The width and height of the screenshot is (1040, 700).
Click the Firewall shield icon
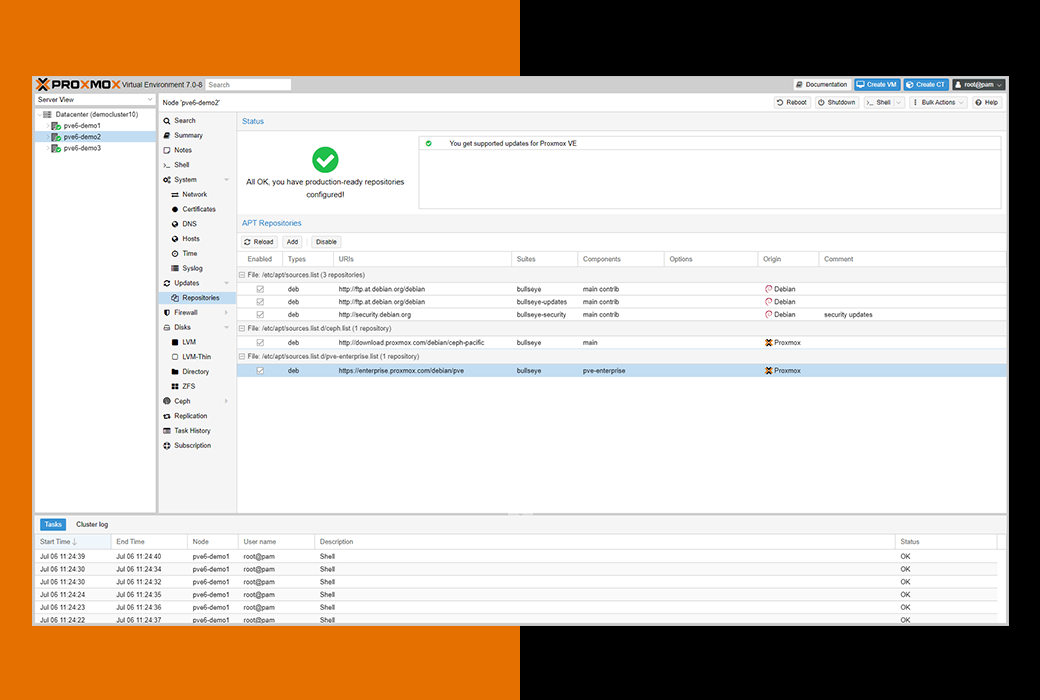pyautogui.click(x=166, y=313)
